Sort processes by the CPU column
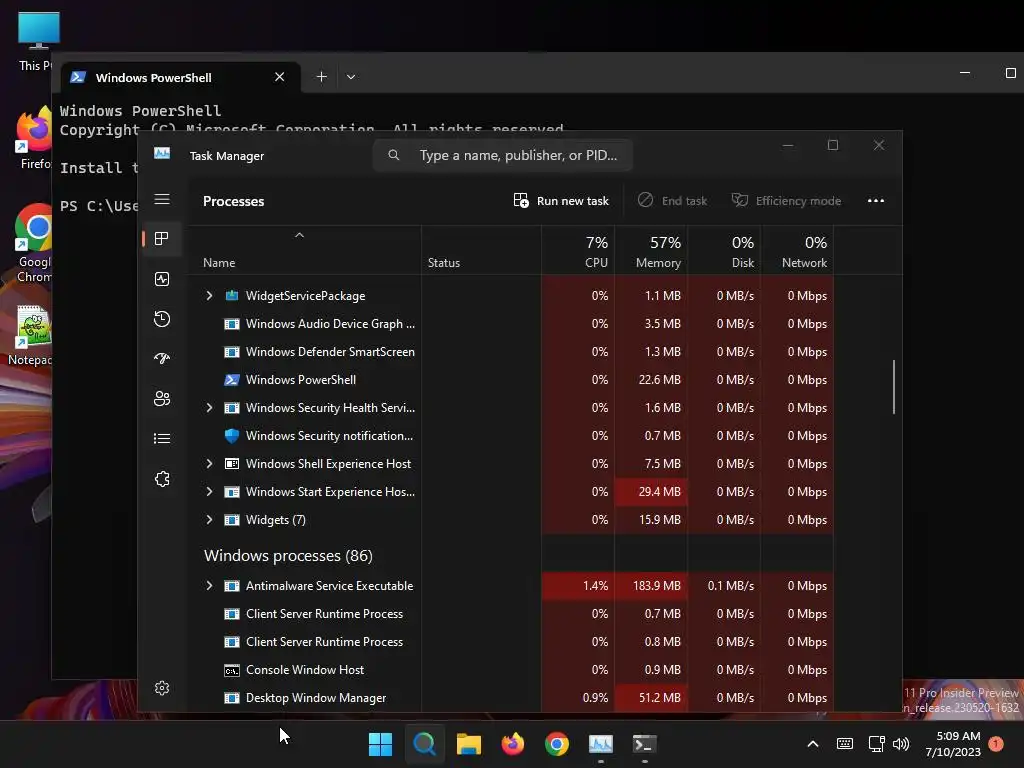The image size is (1024, 768). (578, 252)
